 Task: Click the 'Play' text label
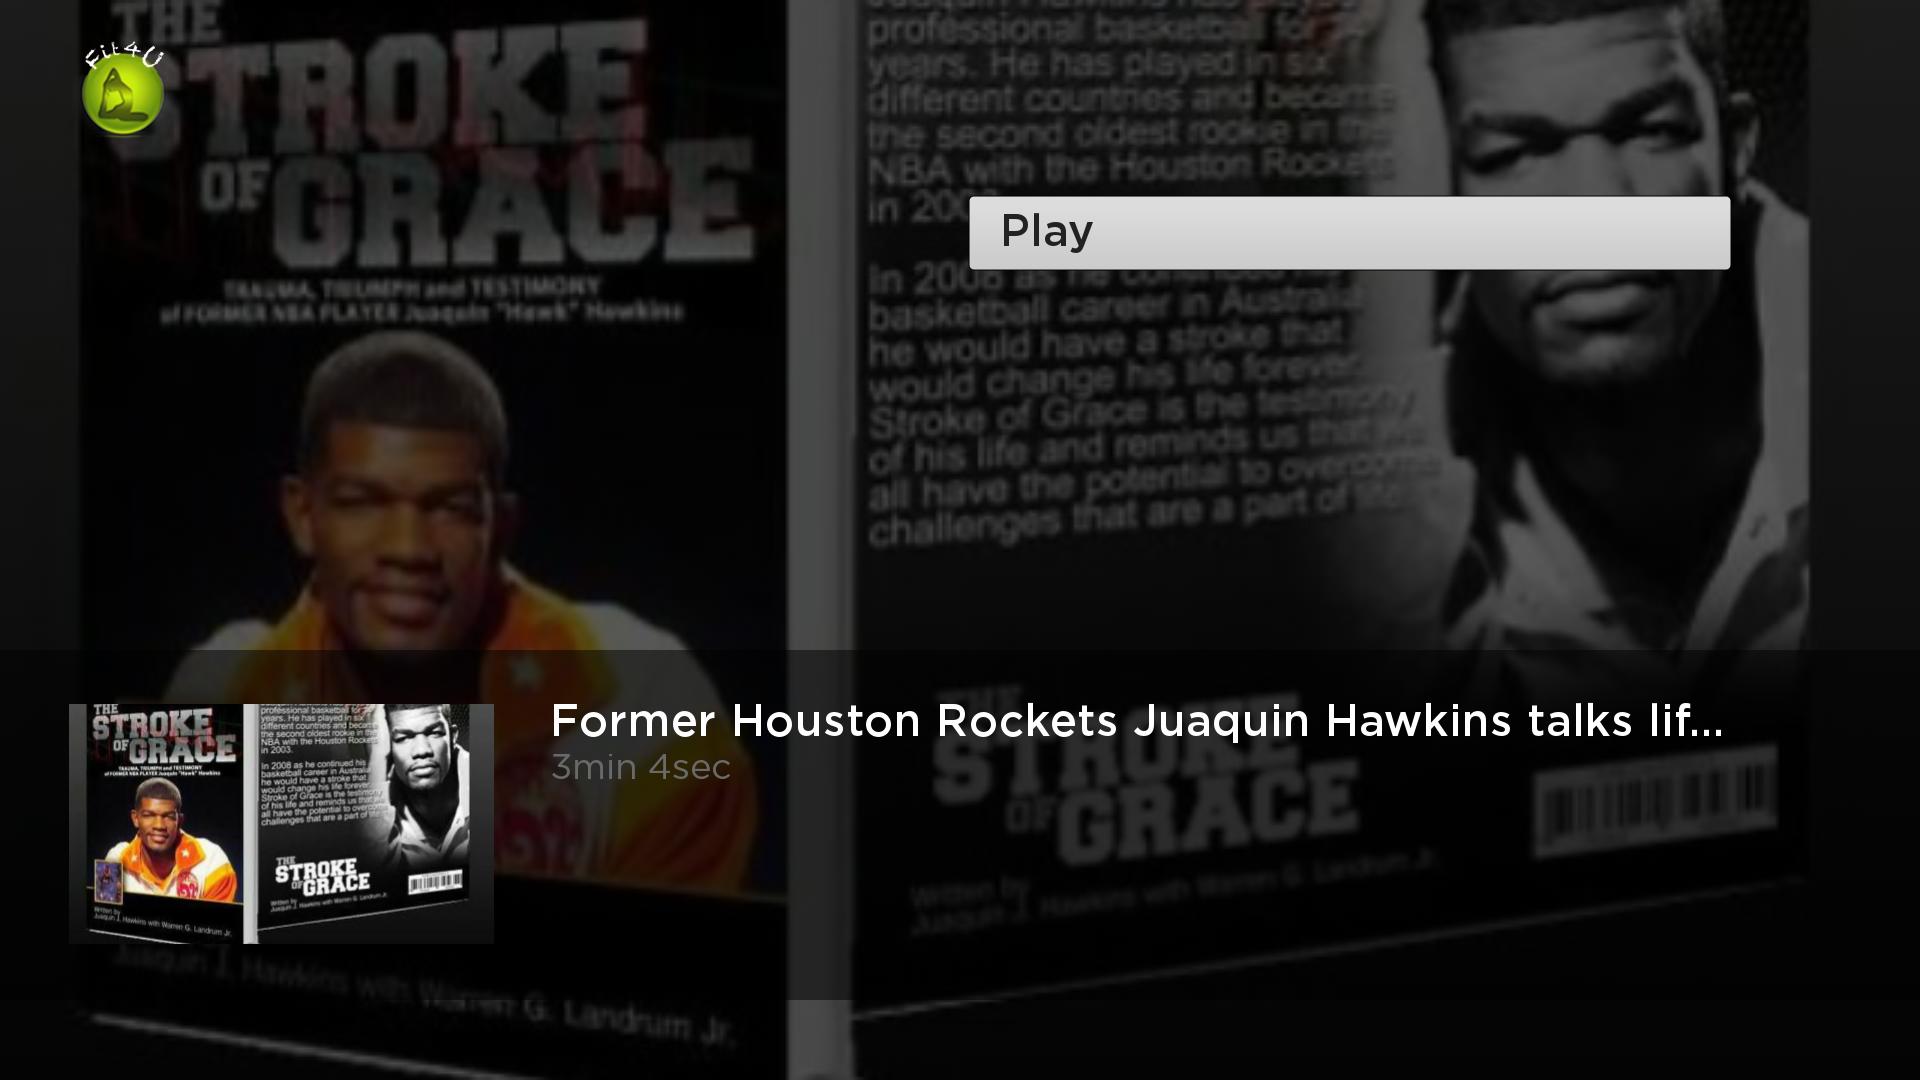(1046, 232)
